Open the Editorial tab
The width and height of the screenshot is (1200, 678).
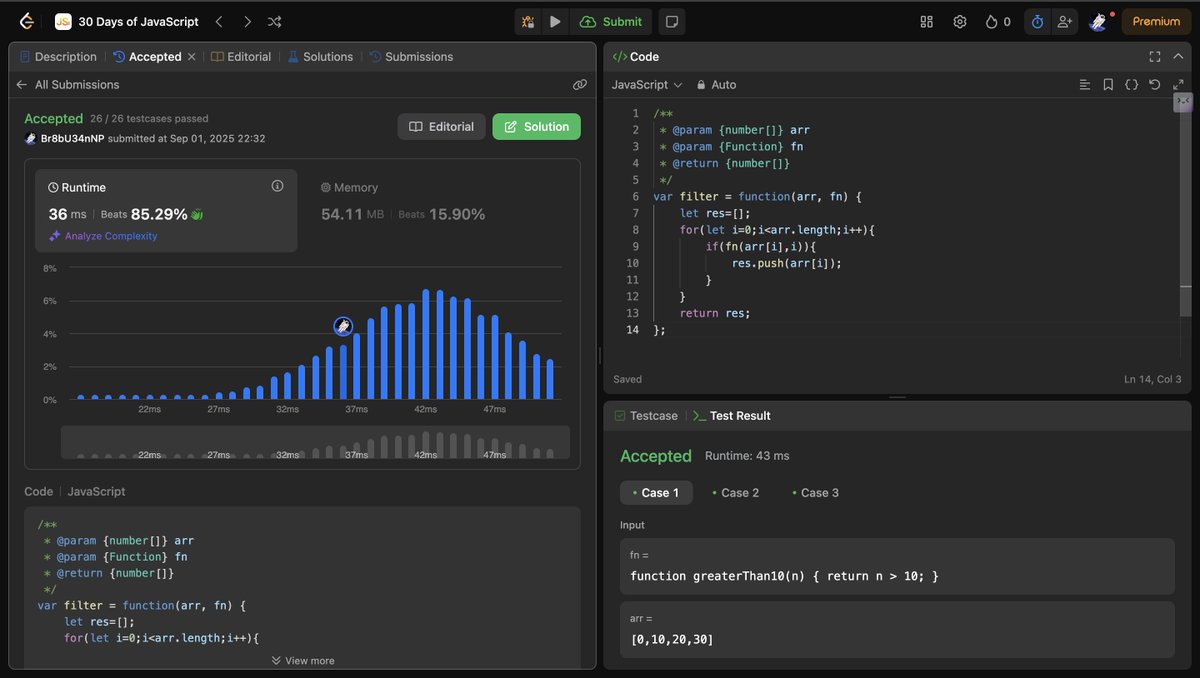241,57
